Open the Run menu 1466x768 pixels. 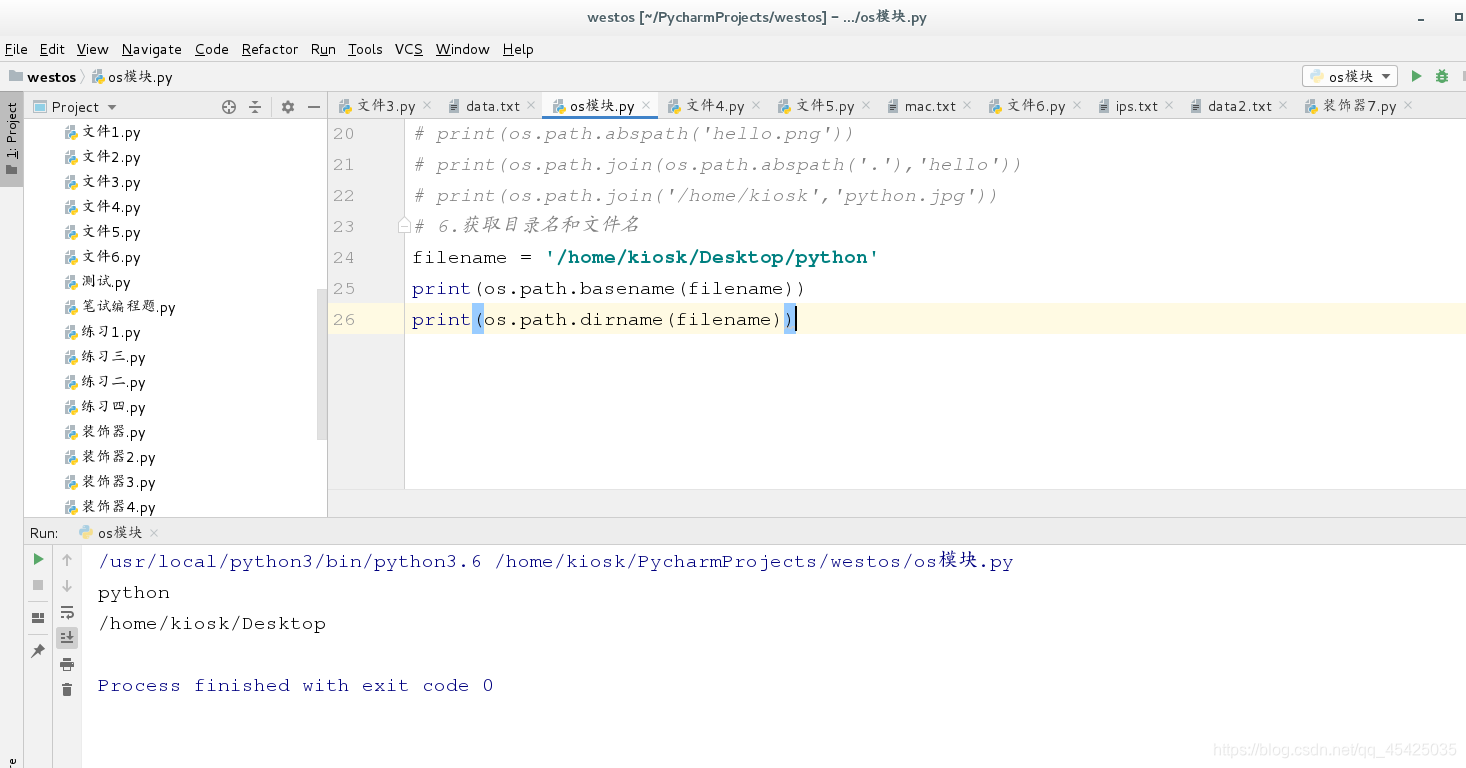pos(323,49)
